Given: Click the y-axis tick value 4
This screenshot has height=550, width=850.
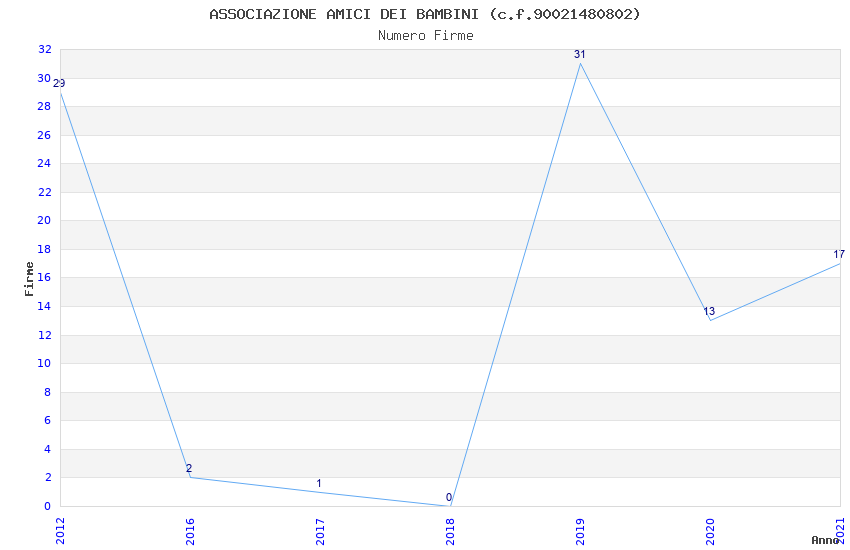Looking at the screenshot, I should coord(48,449).
